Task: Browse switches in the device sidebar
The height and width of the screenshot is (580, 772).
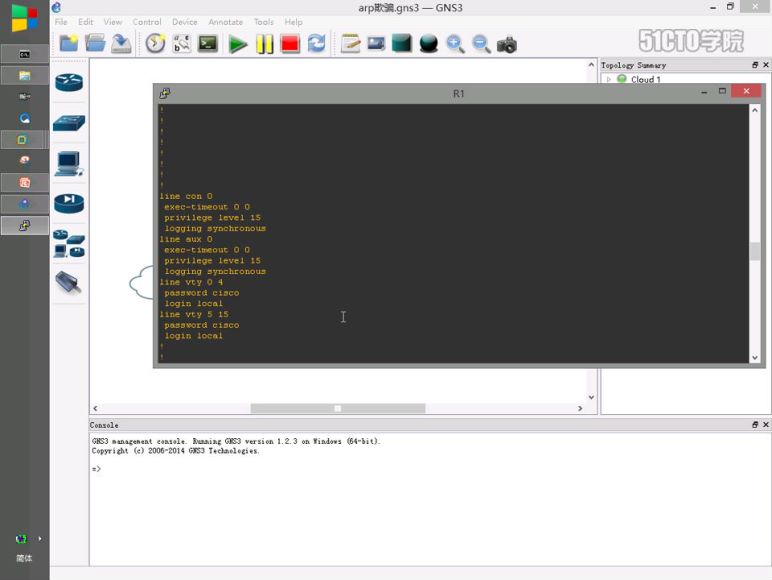Action: point(69,124)
